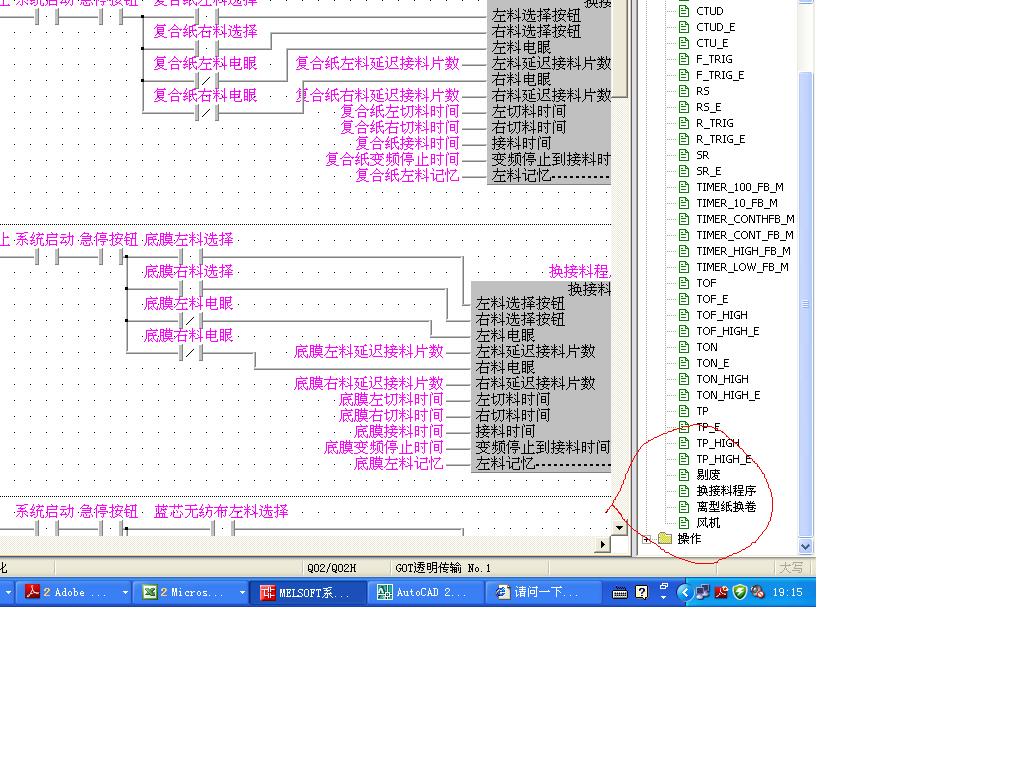The height and width of the screenshot is (768, 1024).
Task: Click the keyboard input method icon
Action: click(620, 592)
